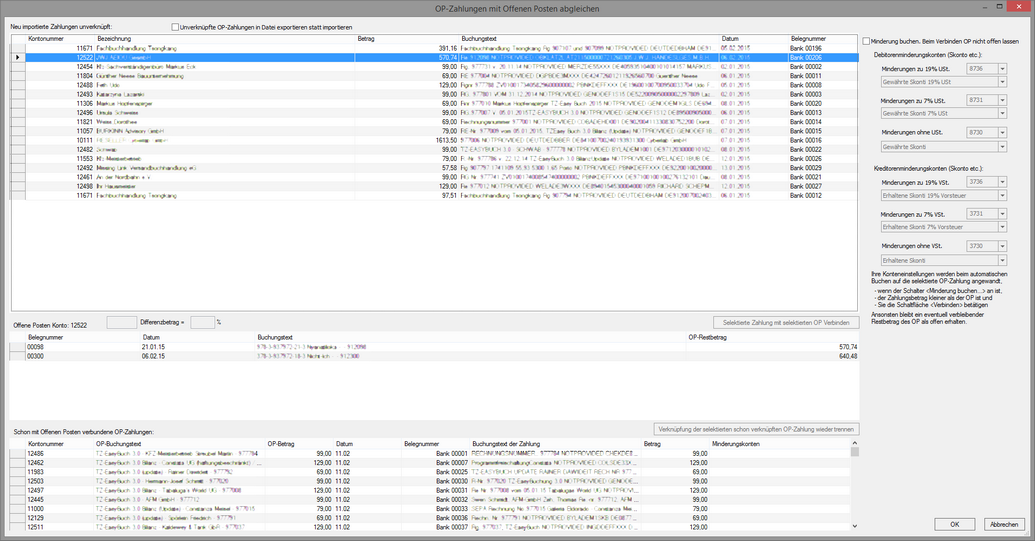Image resolution: width=1035 pixels, height=541 pixels.
Task: Click 'Bank 00206' Belegnummer cell
Action: click(x=823, y=57)
